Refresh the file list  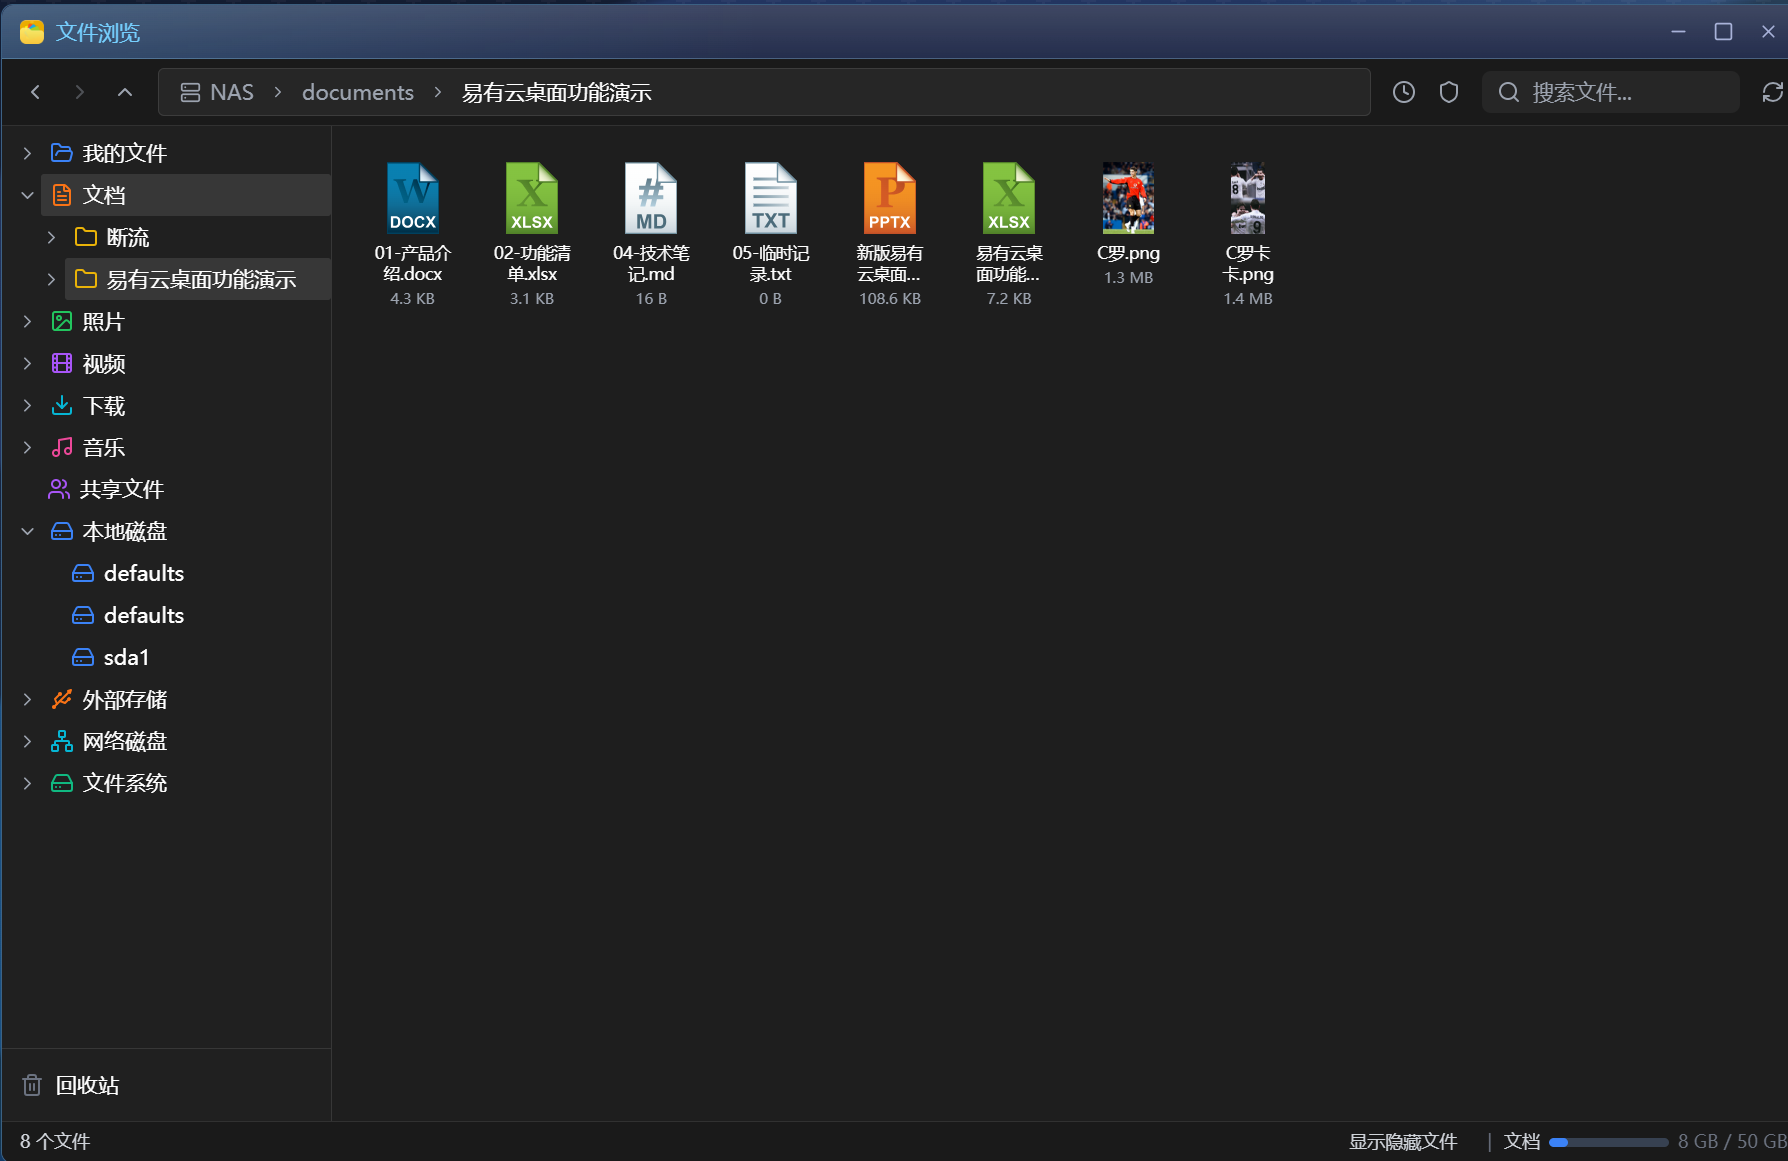[x=1772, y=92]
